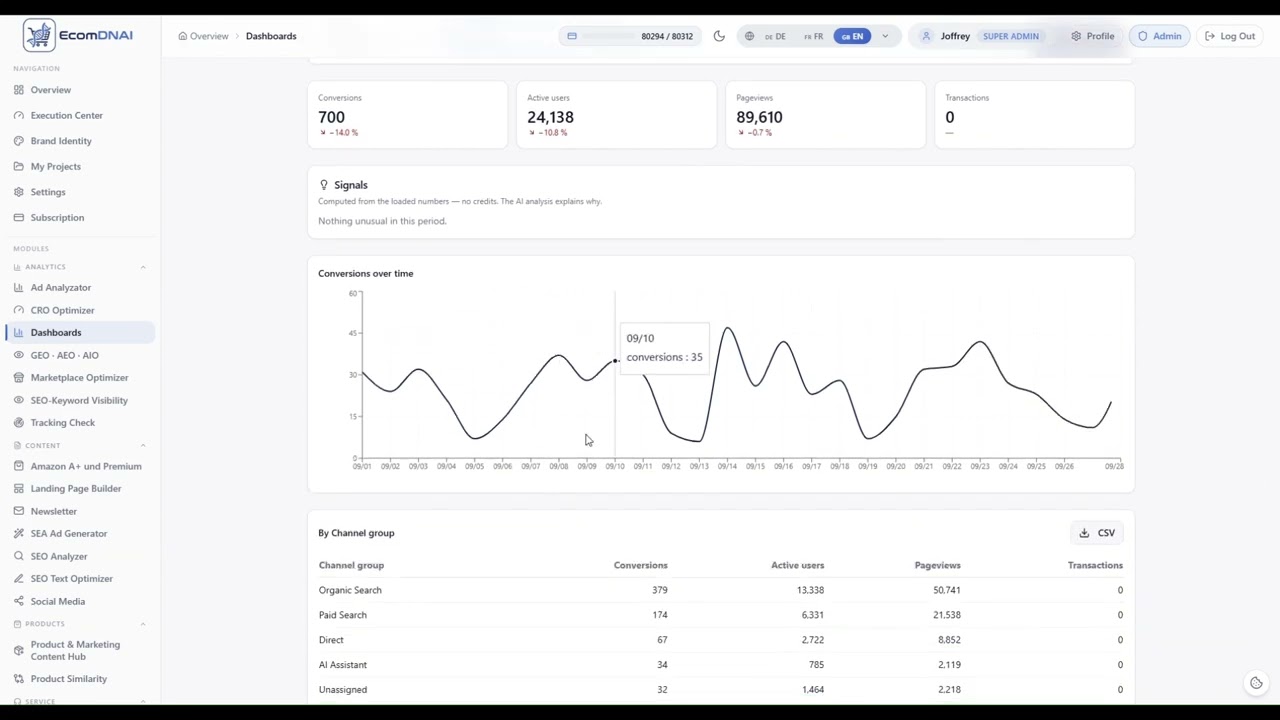Select the Tracking Check icon
Image resolution: width=1280 pixels, height=720 pixels.
19,422
